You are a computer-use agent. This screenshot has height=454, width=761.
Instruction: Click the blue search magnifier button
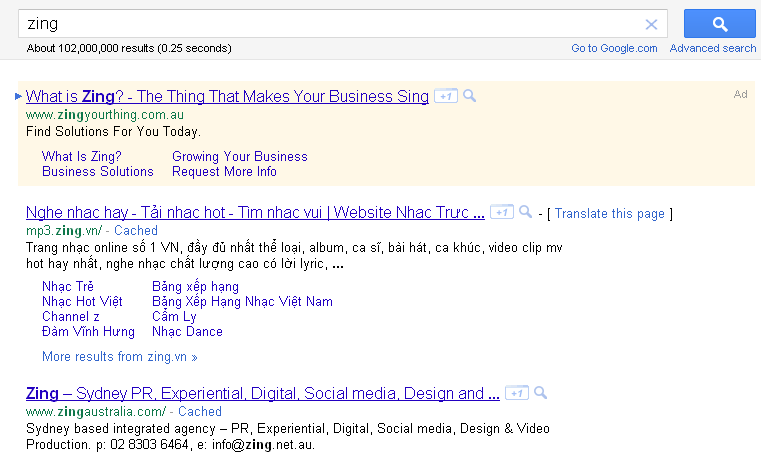tap(720, 23)
